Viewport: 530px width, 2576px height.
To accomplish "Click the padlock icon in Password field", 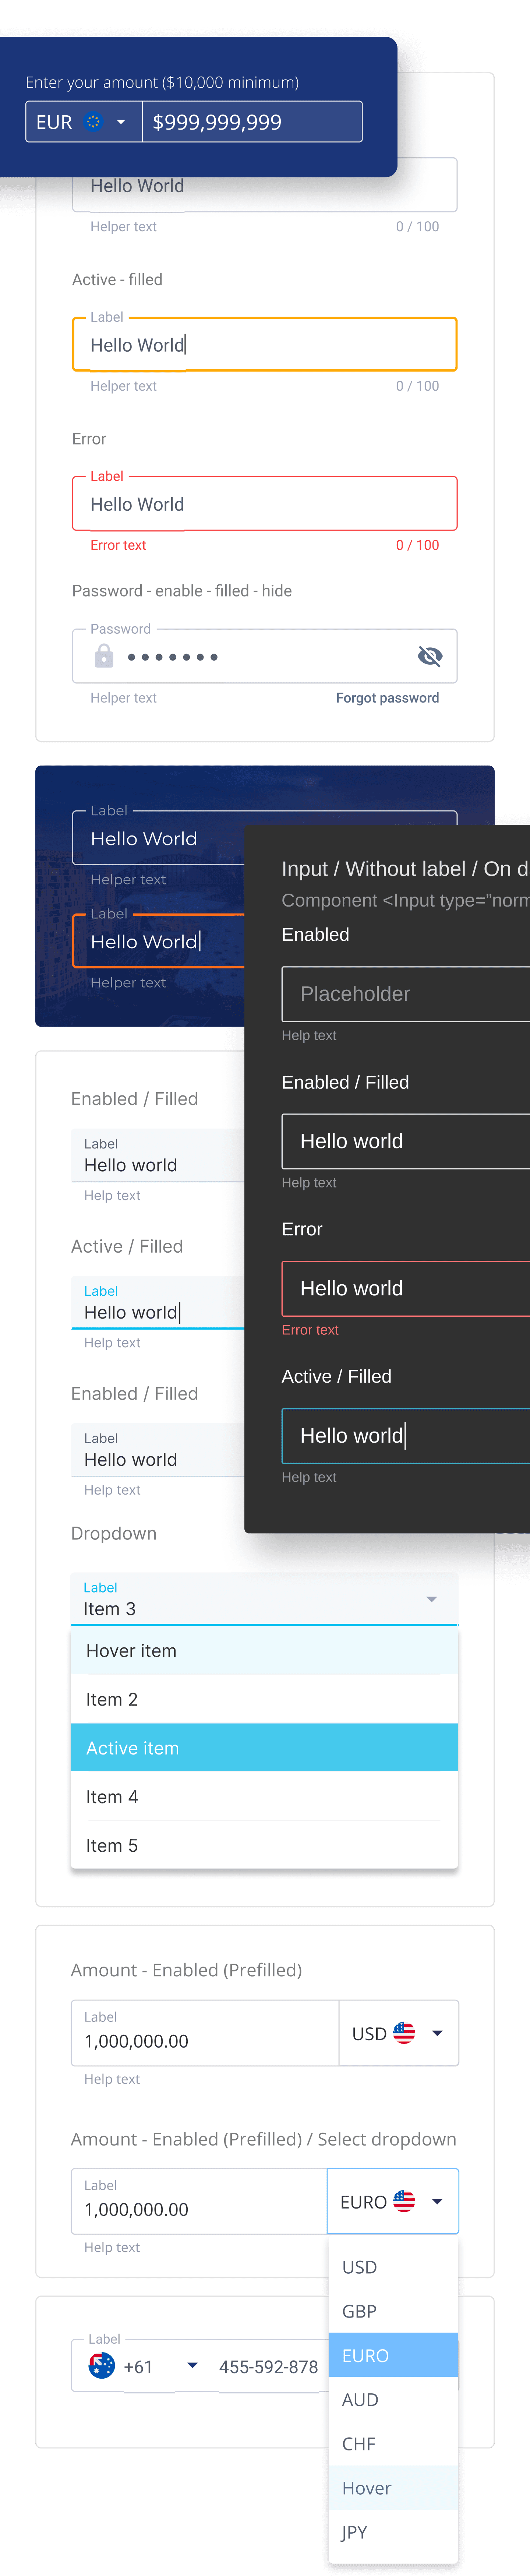I will pyautogui.click(x=103, y=656).
